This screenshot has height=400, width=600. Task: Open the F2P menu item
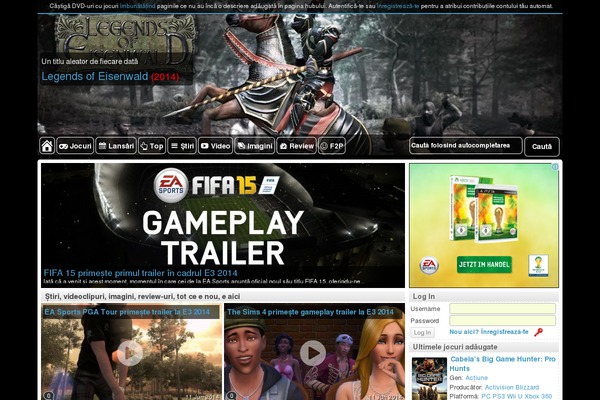(x=332, y=146)
